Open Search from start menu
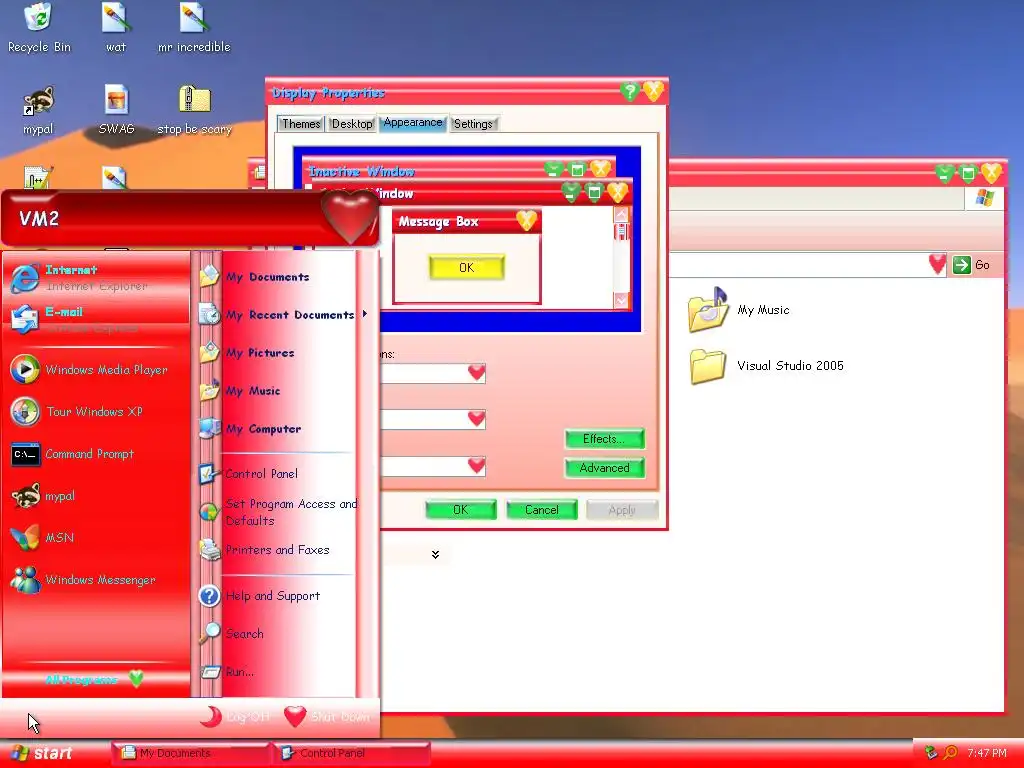The width and height of the screenshot is (1024, 768). [x=280, y=633]
